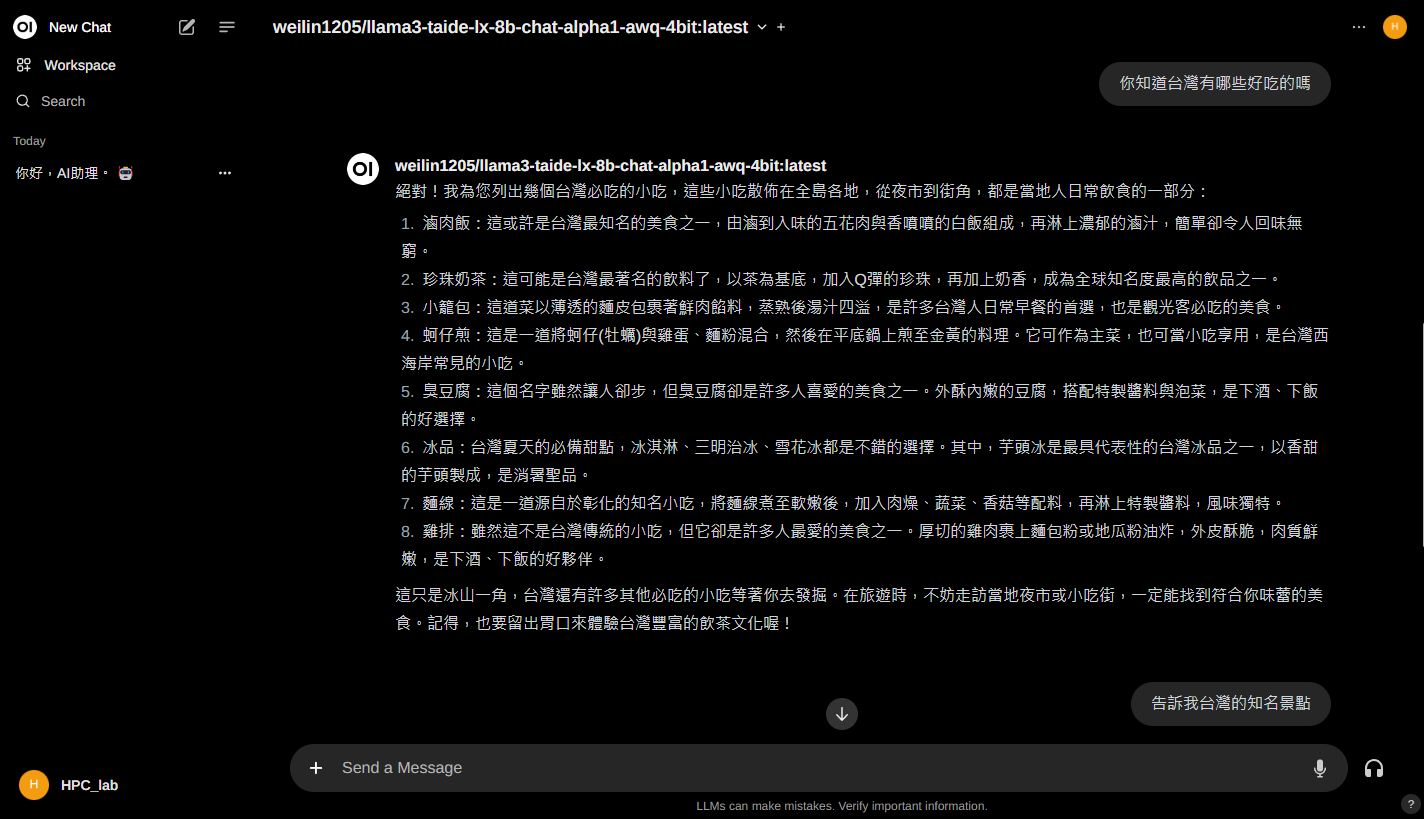Focus the Send a Message input field

(x=820, y=768)
